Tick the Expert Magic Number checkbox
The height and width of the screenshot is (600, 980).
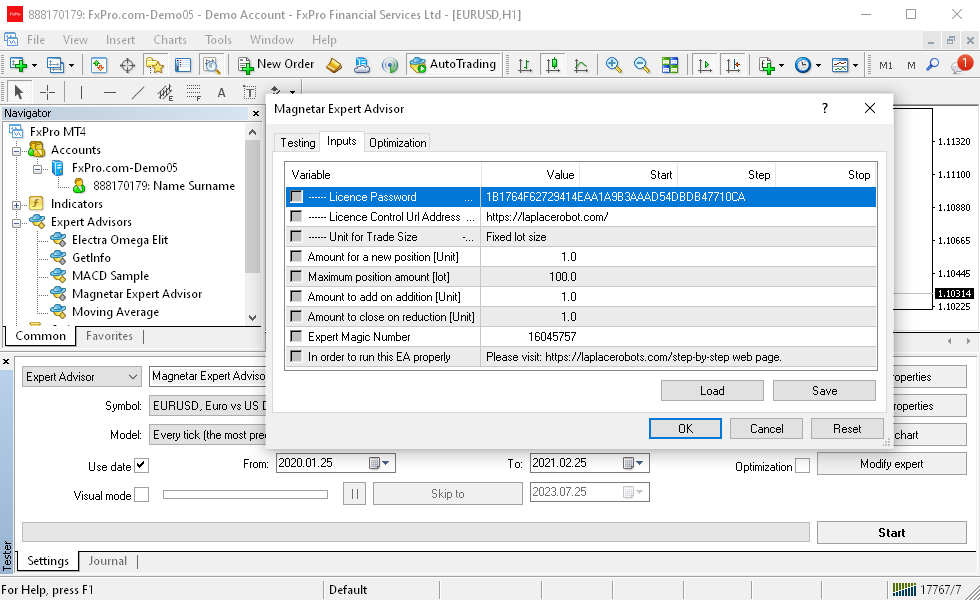tap(296, 337)
